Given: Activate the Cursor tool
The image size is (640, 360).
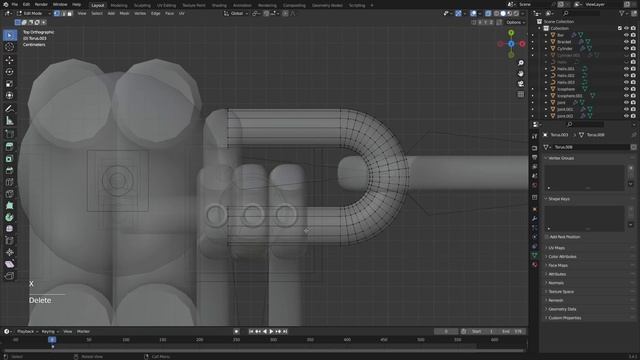Looking at the screenshot, I should point(9,47).
